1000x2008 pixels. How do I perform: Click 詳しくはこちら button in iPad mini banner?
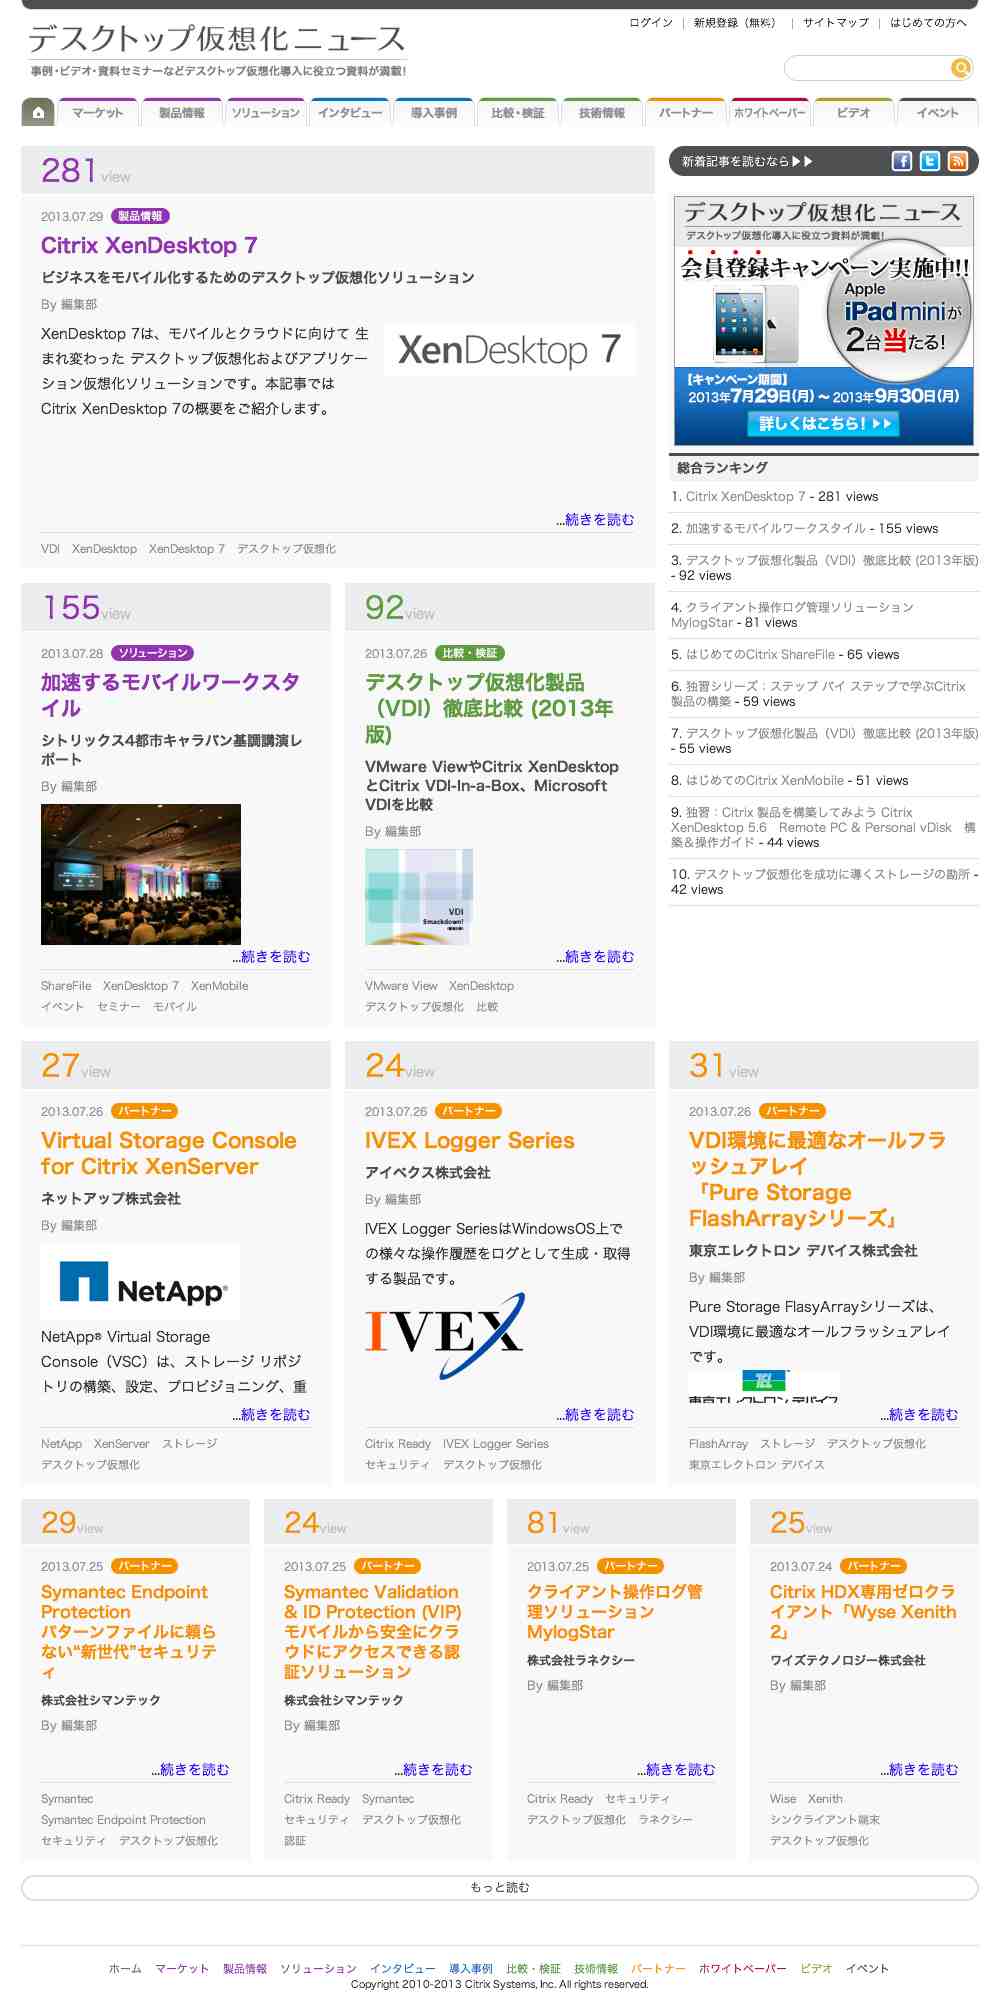(824, 423)
